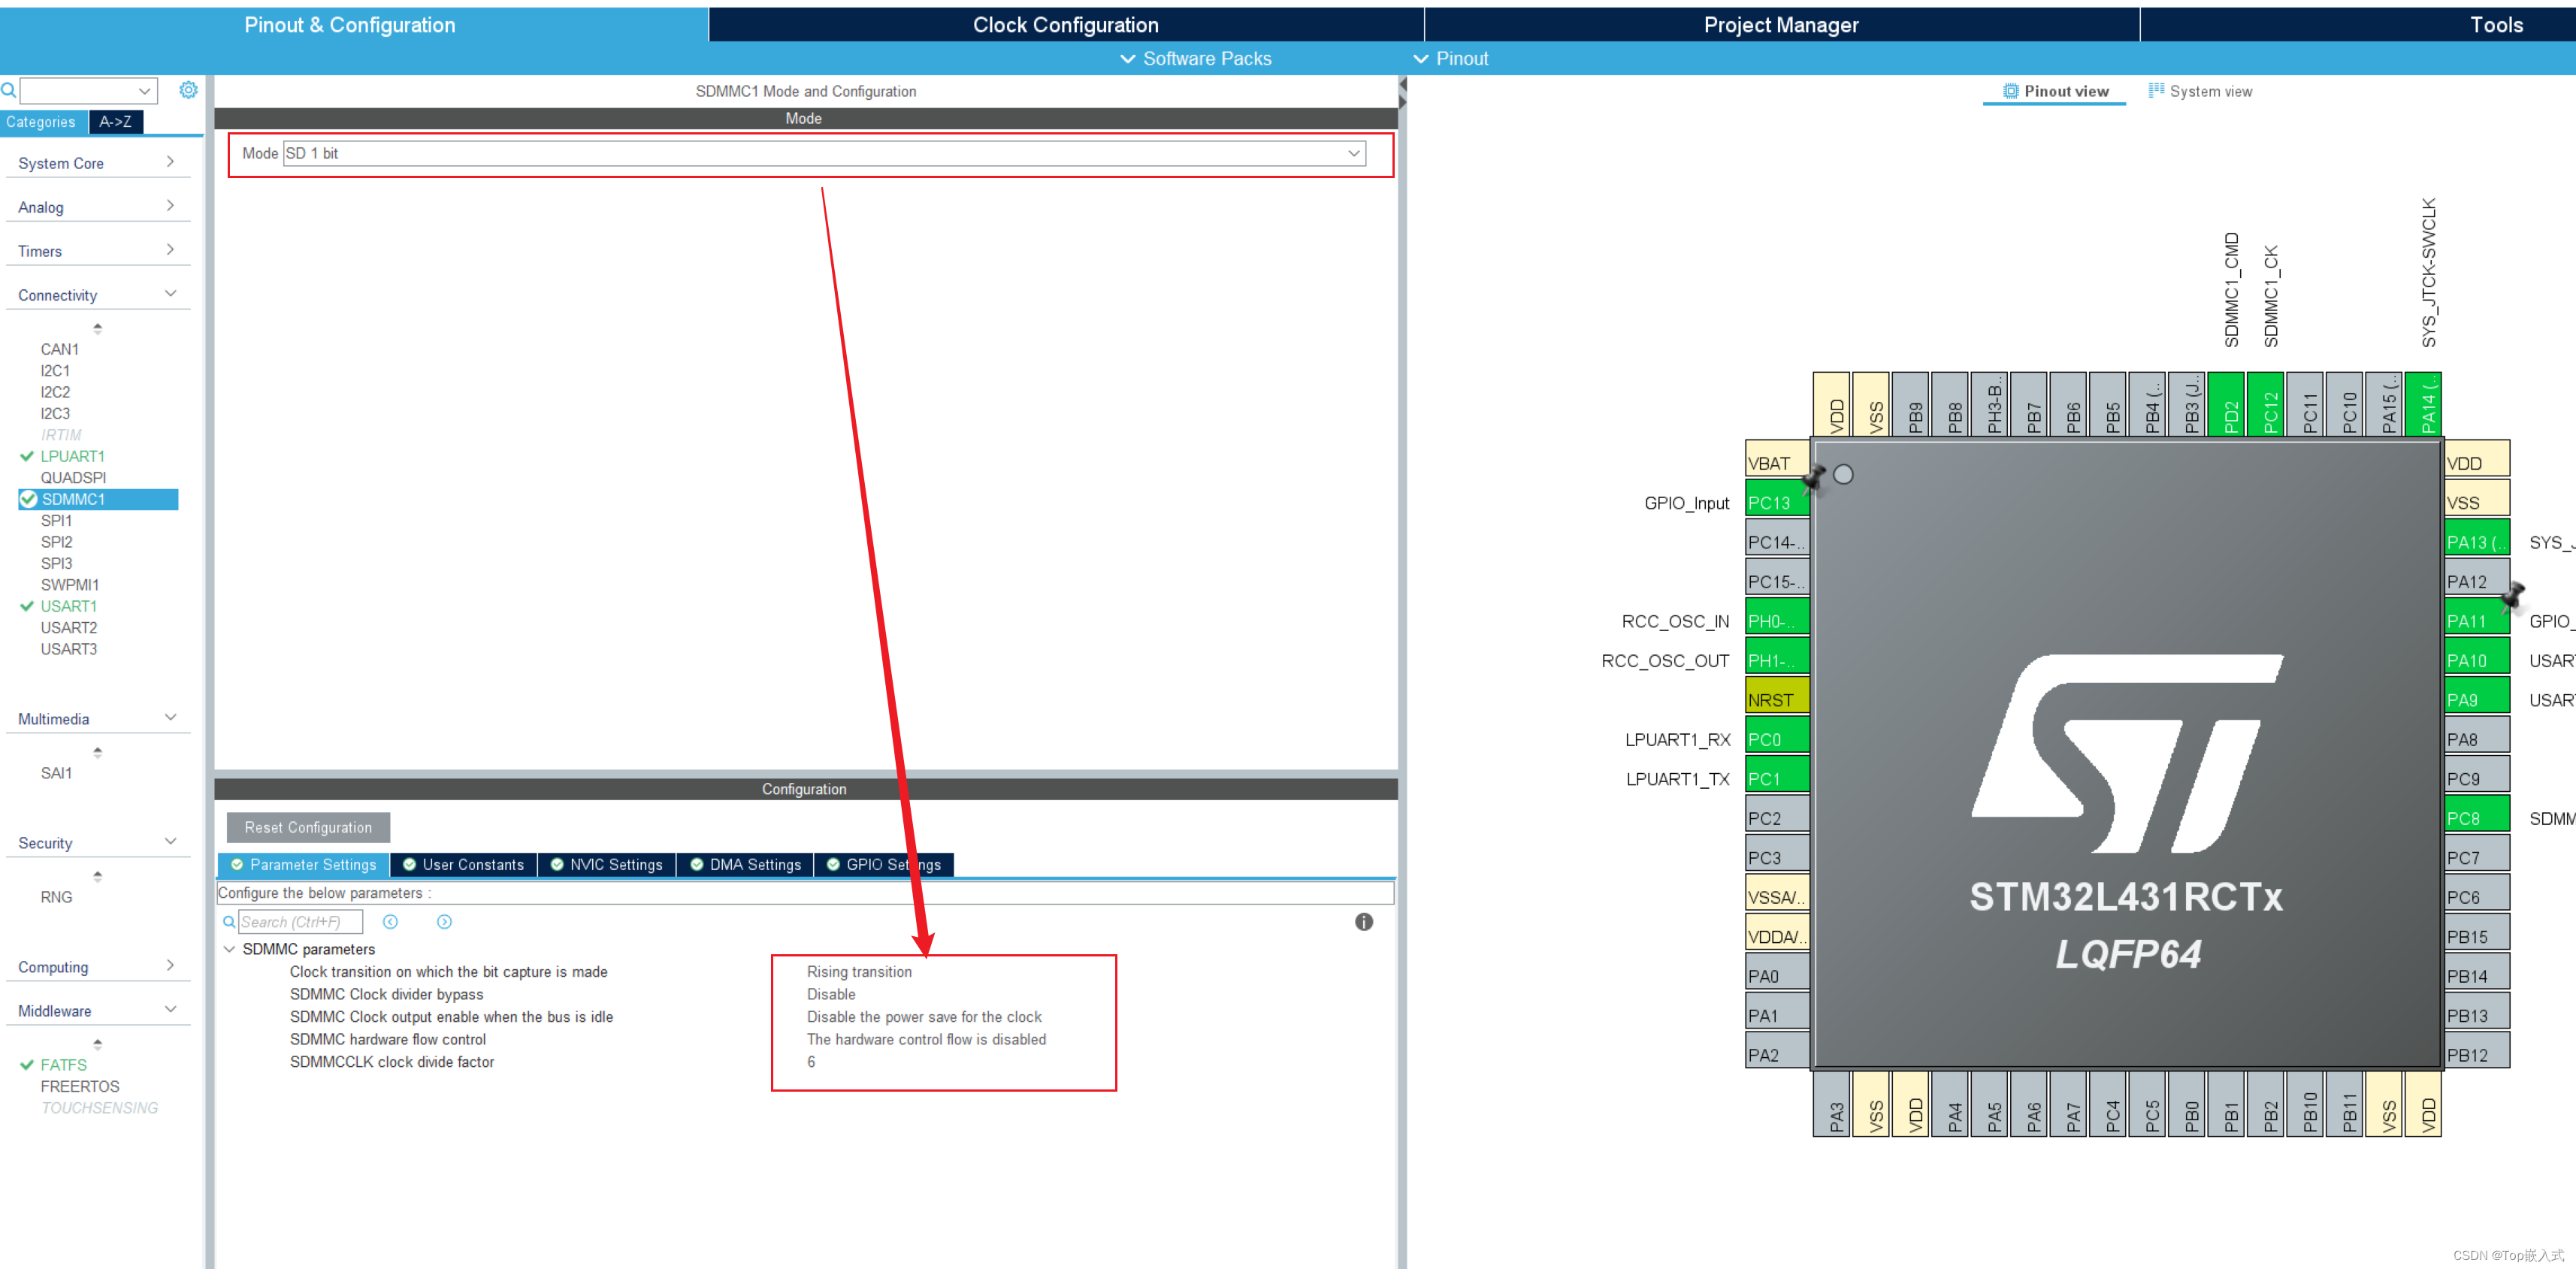Click the Reset Configuration button
Viewport: 2576px width, 1269px height.
(308, 827)
